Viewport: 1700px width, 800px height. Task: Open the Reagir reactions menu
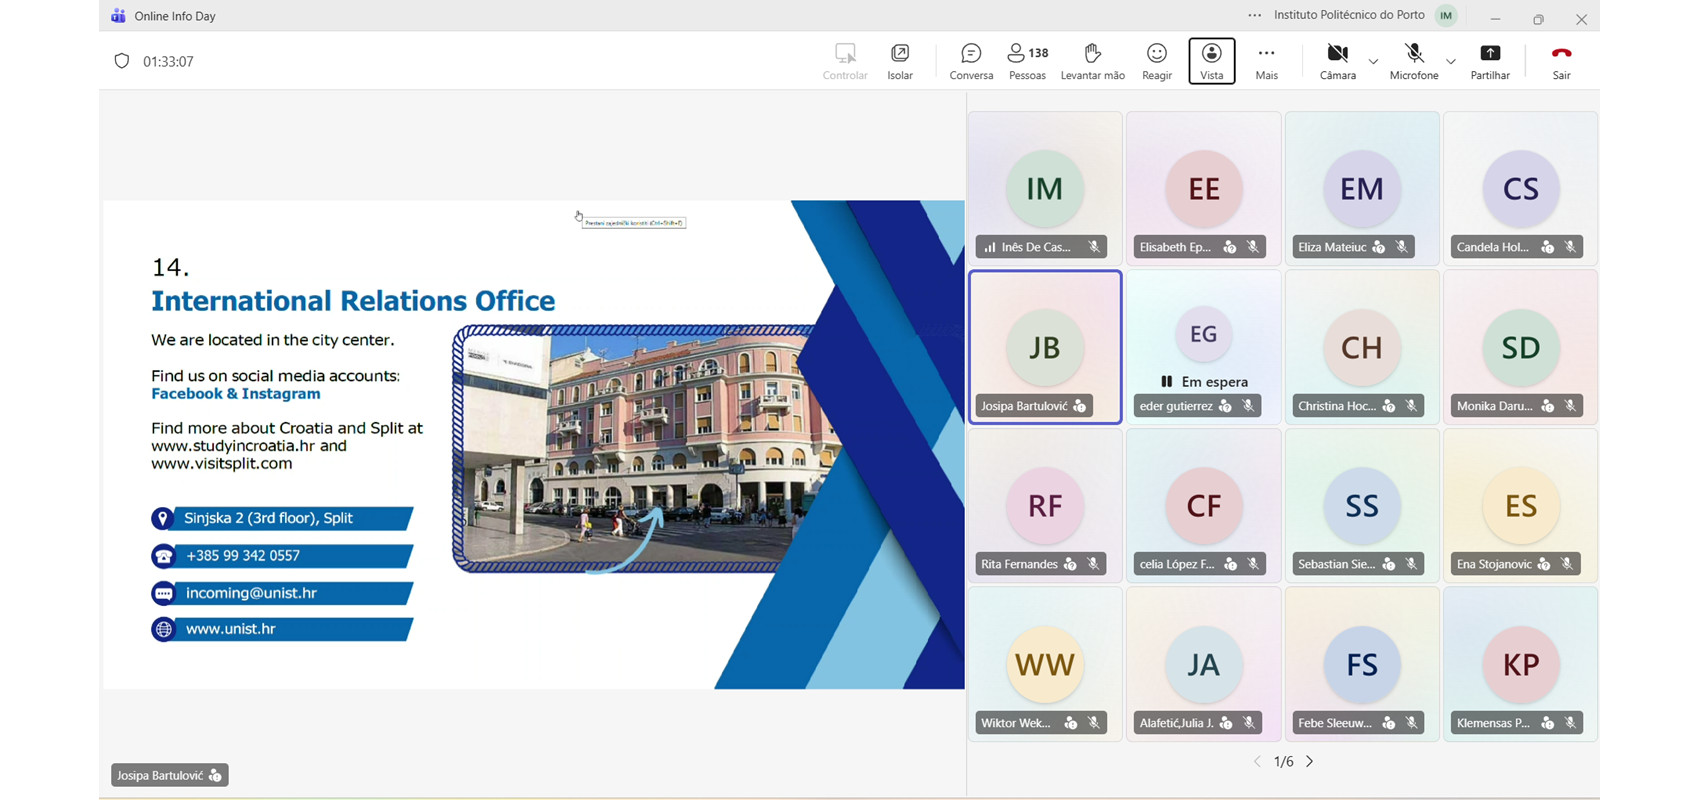[x=1157, y=61]
